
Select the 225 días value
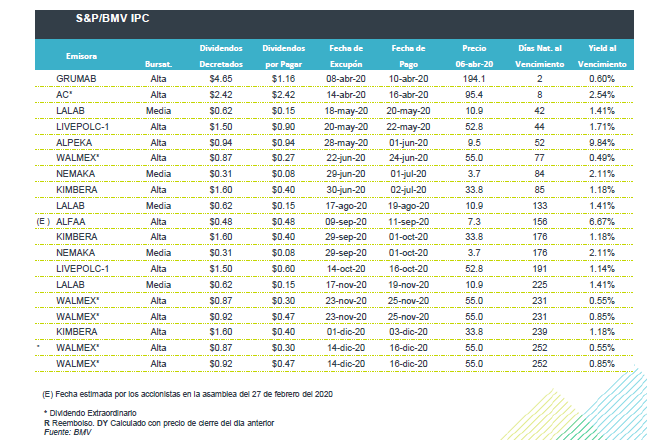(x=539, y=285)
